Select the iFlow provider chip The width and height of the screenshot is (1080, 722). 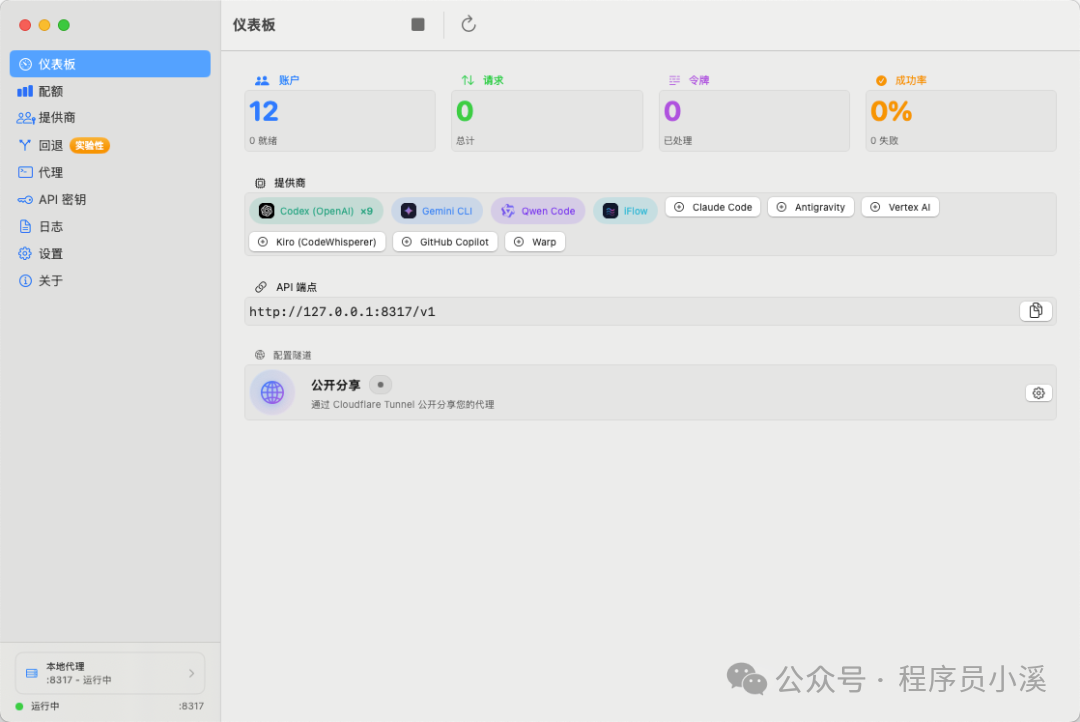click(x=625, y=211)
